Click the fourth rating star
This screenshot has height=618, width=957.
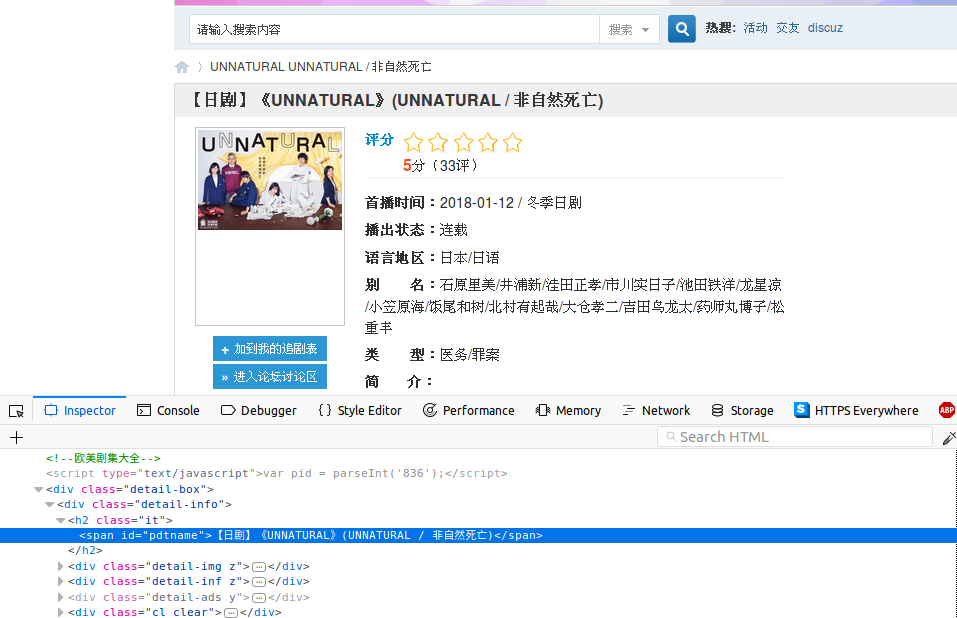[x=488, y=143]
